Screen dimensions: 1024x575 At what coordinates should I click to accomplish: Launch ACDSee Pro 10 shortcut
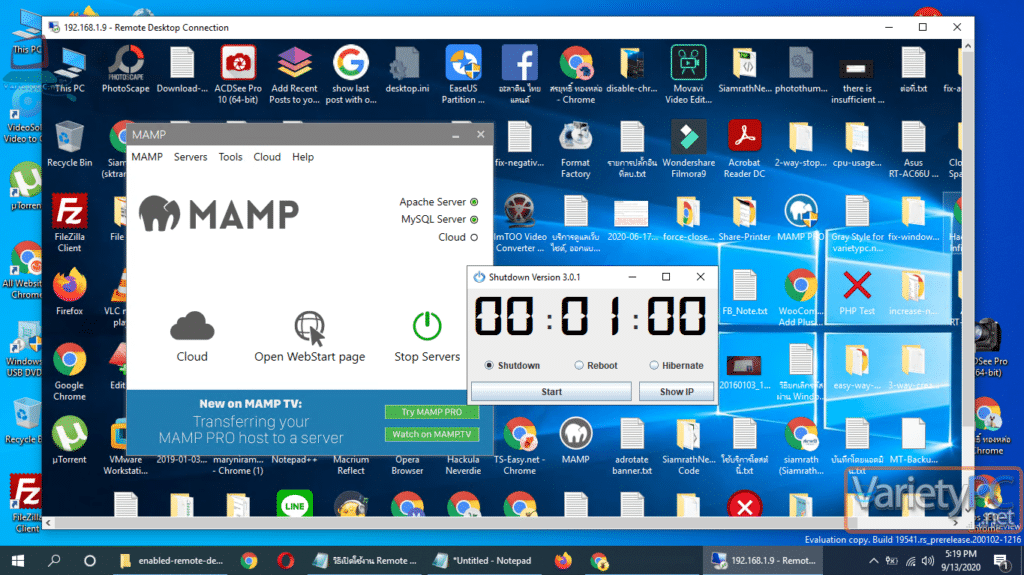tap(238, 74)
